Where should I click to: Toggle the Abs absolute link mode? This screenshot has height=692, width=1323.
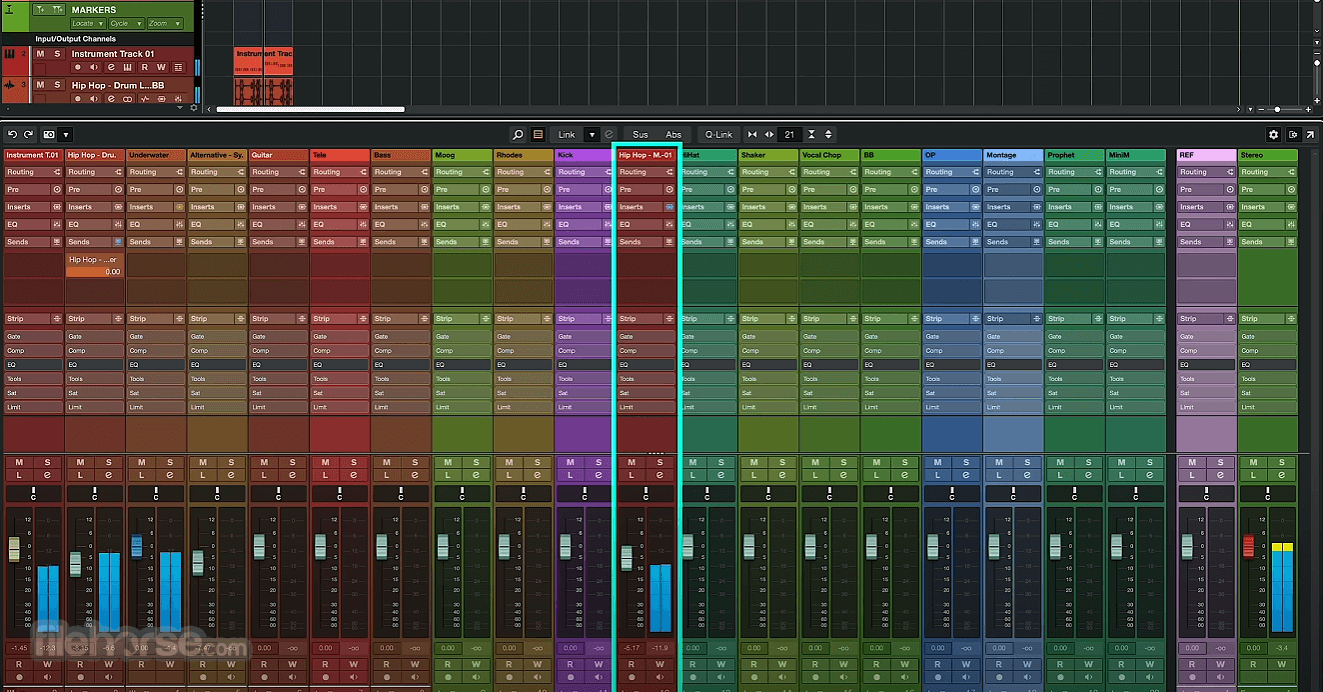click(674, 134)
